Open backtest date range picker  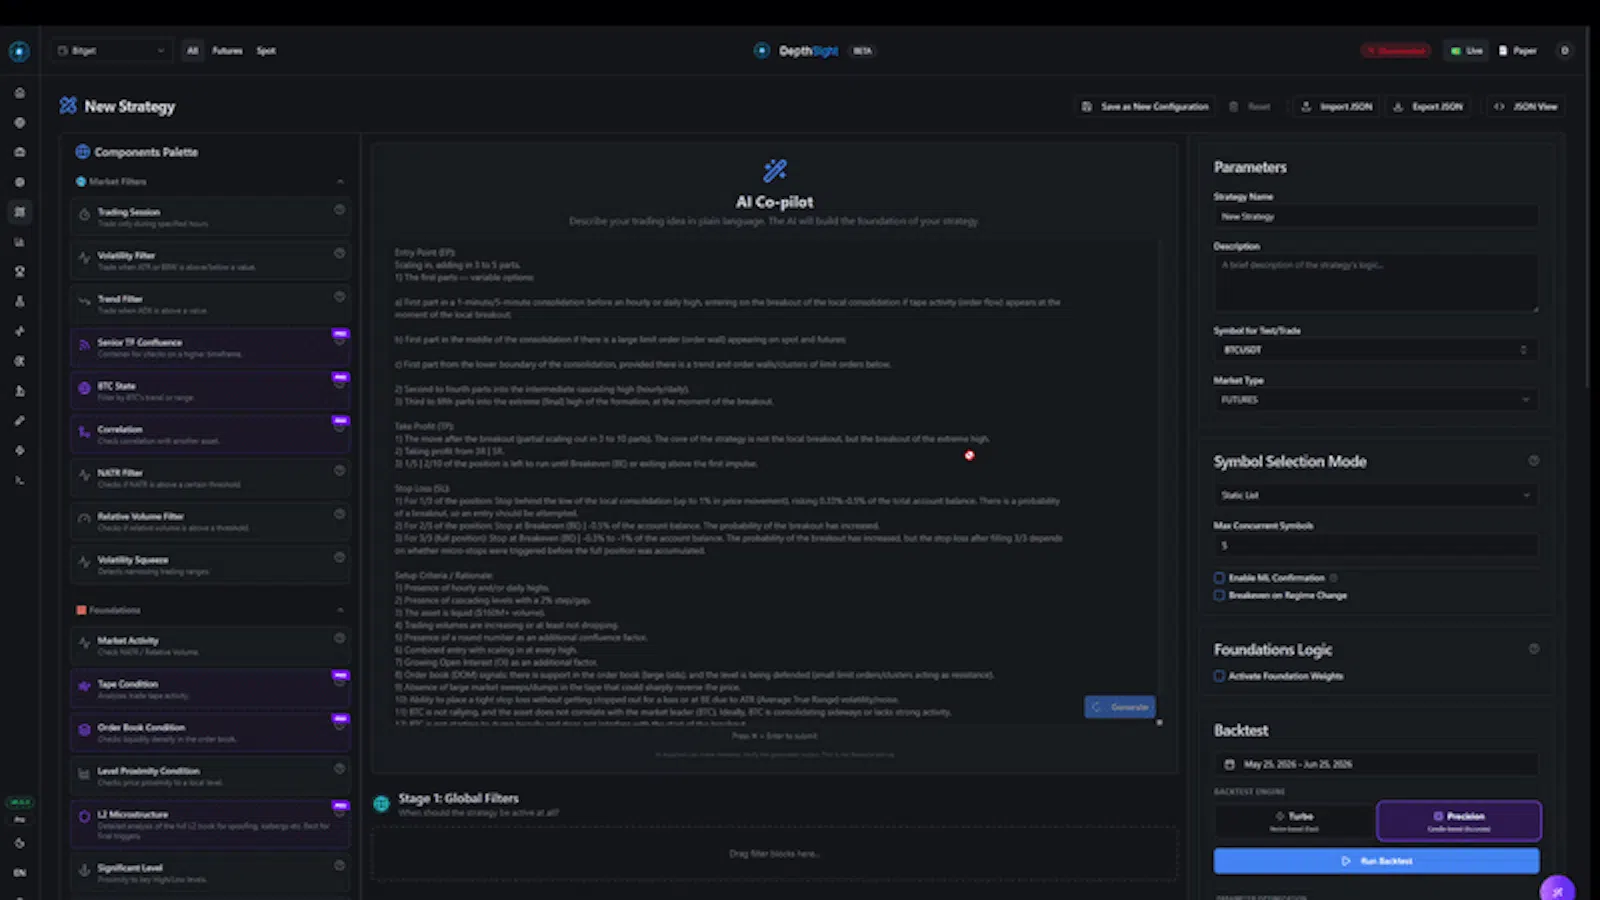point(1376,764)
